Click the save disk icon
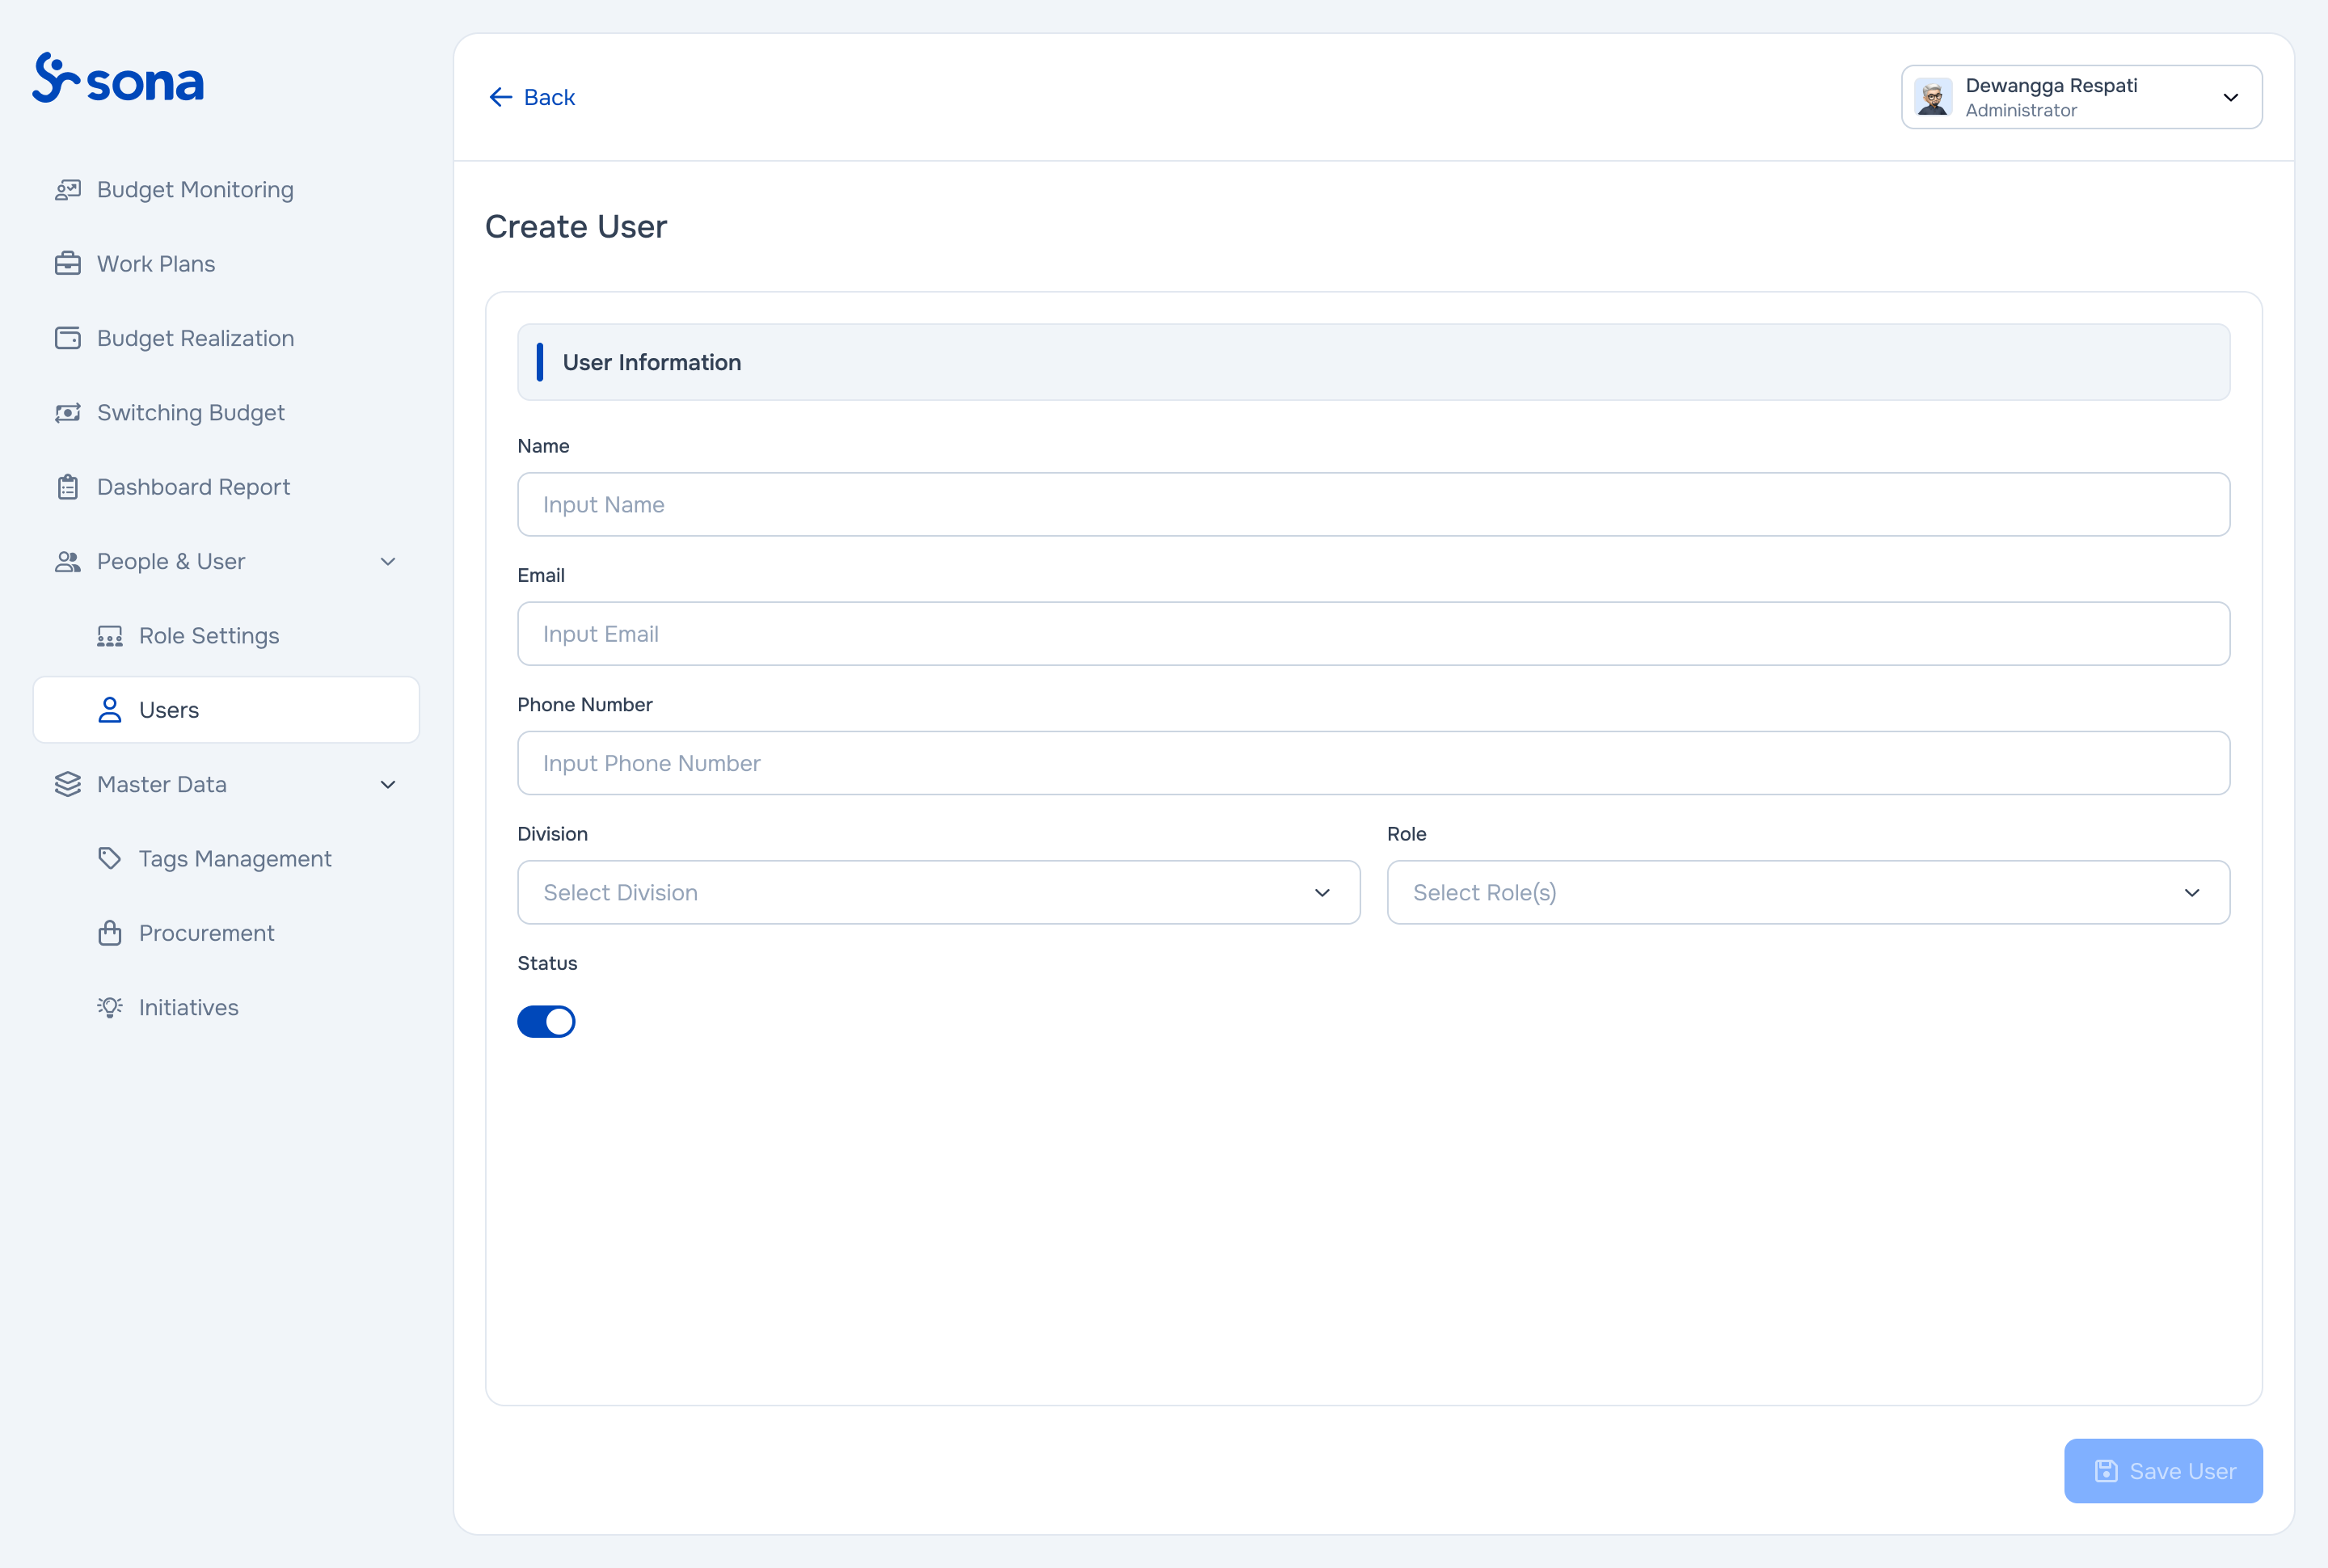The image size is (2328, 1568). (2106, 1471)
